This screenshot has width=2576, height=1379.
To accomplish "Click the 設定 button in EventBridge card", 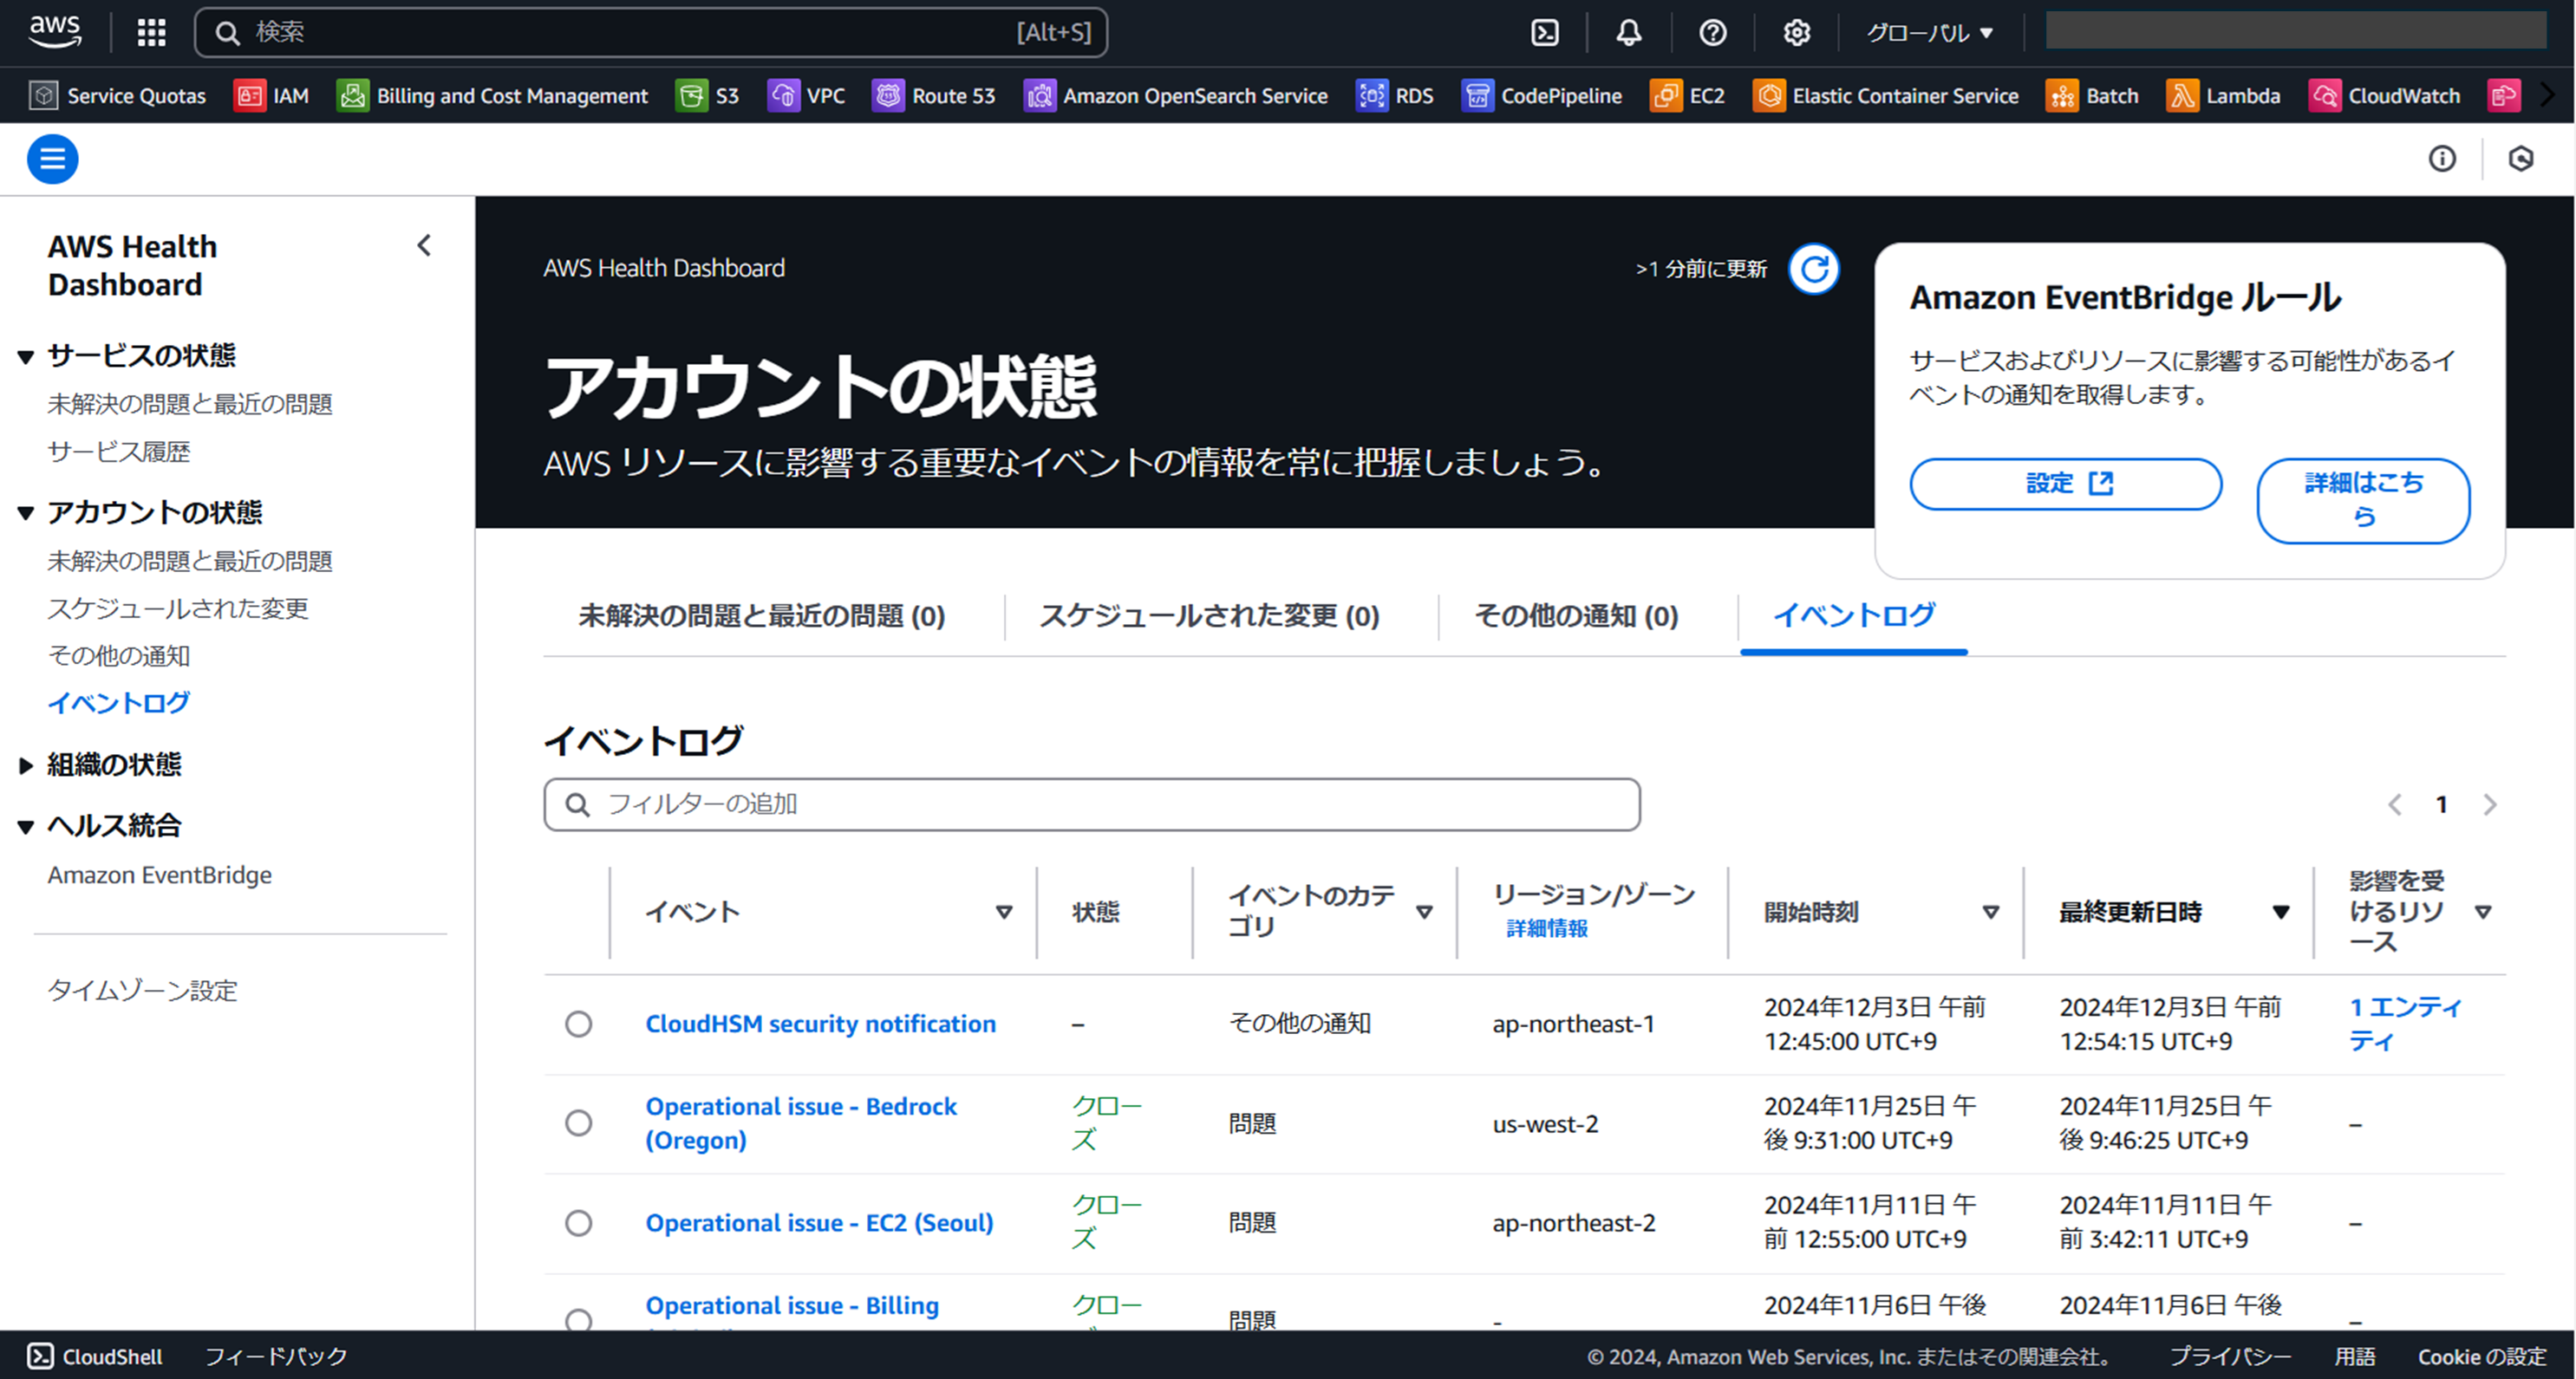I will (x=2066, y=484).
